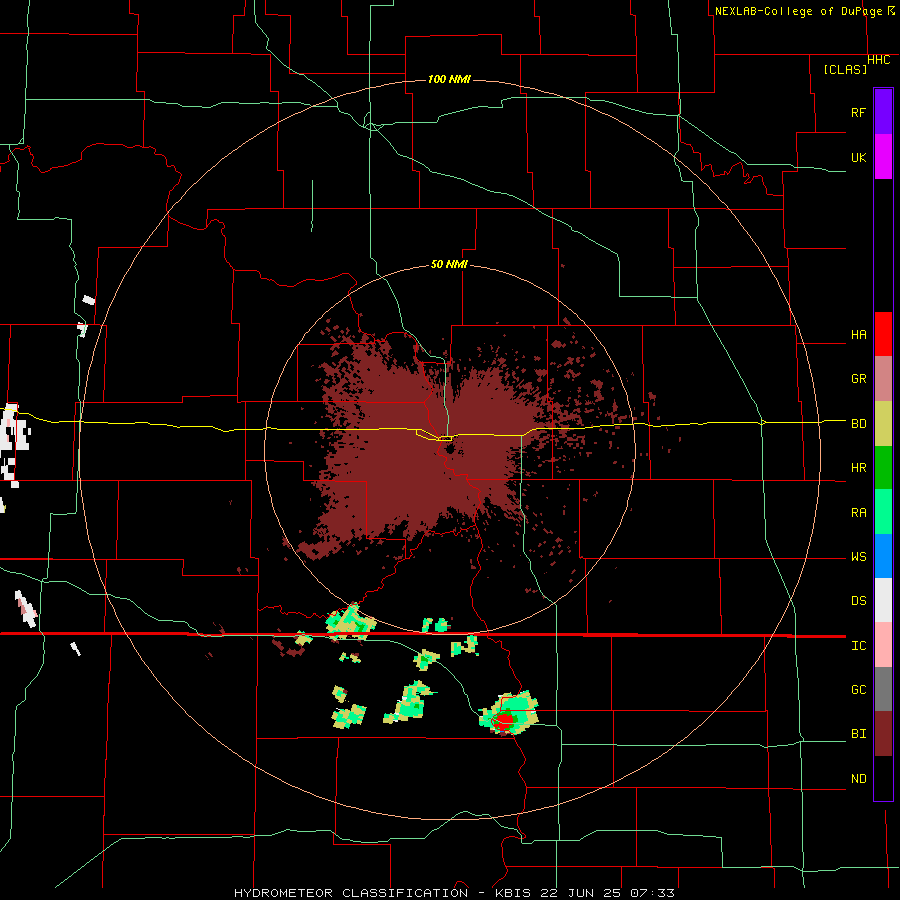Click the blue WS wet snow swatch
900x900 pixels.
point(883,556)
